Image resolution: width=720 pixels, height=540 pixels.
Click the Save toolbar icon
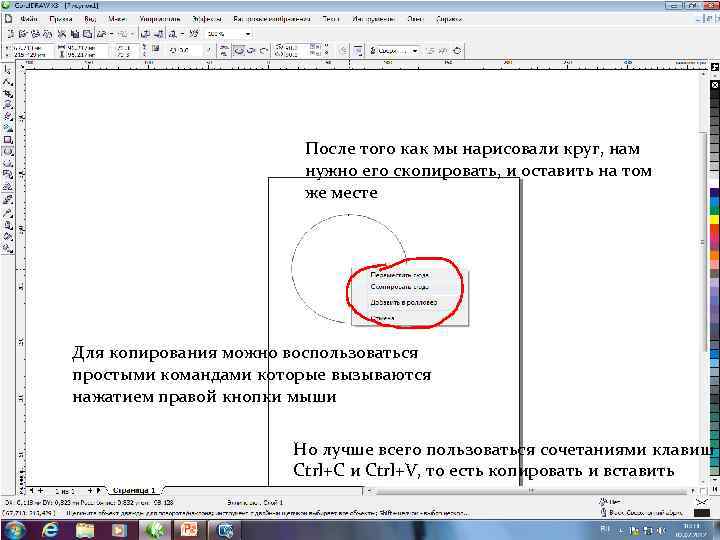coord(35,34)
